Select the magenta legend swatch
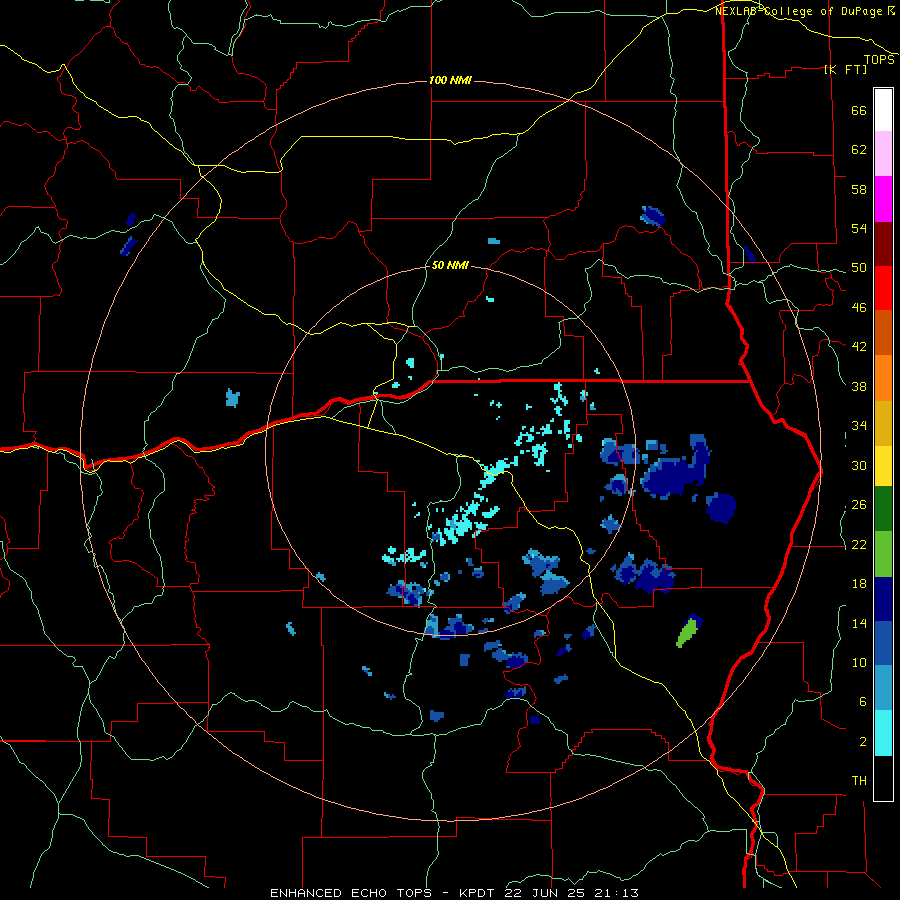900x900 pixels. coord(883,199)
